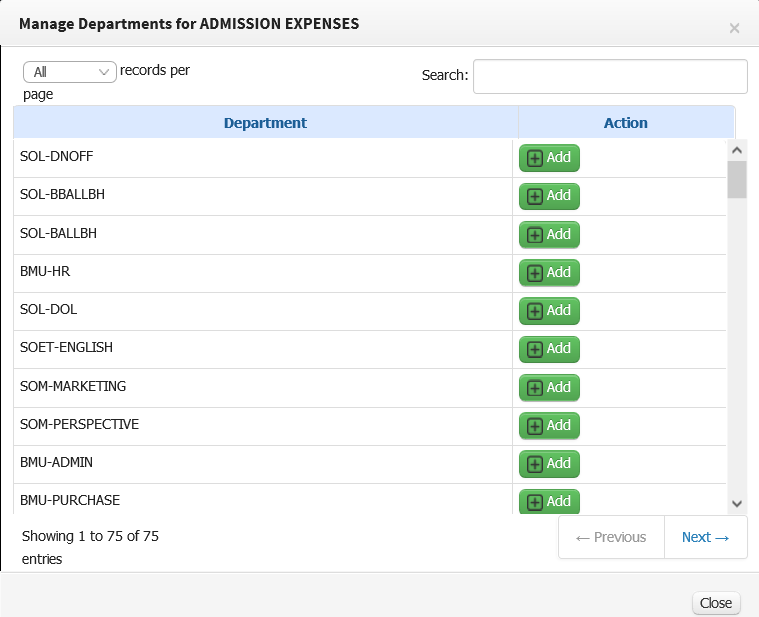Screen dimensions: 759x617
Task: Add the BMU-ADMIN department
Action: click(x=549, y=464)
